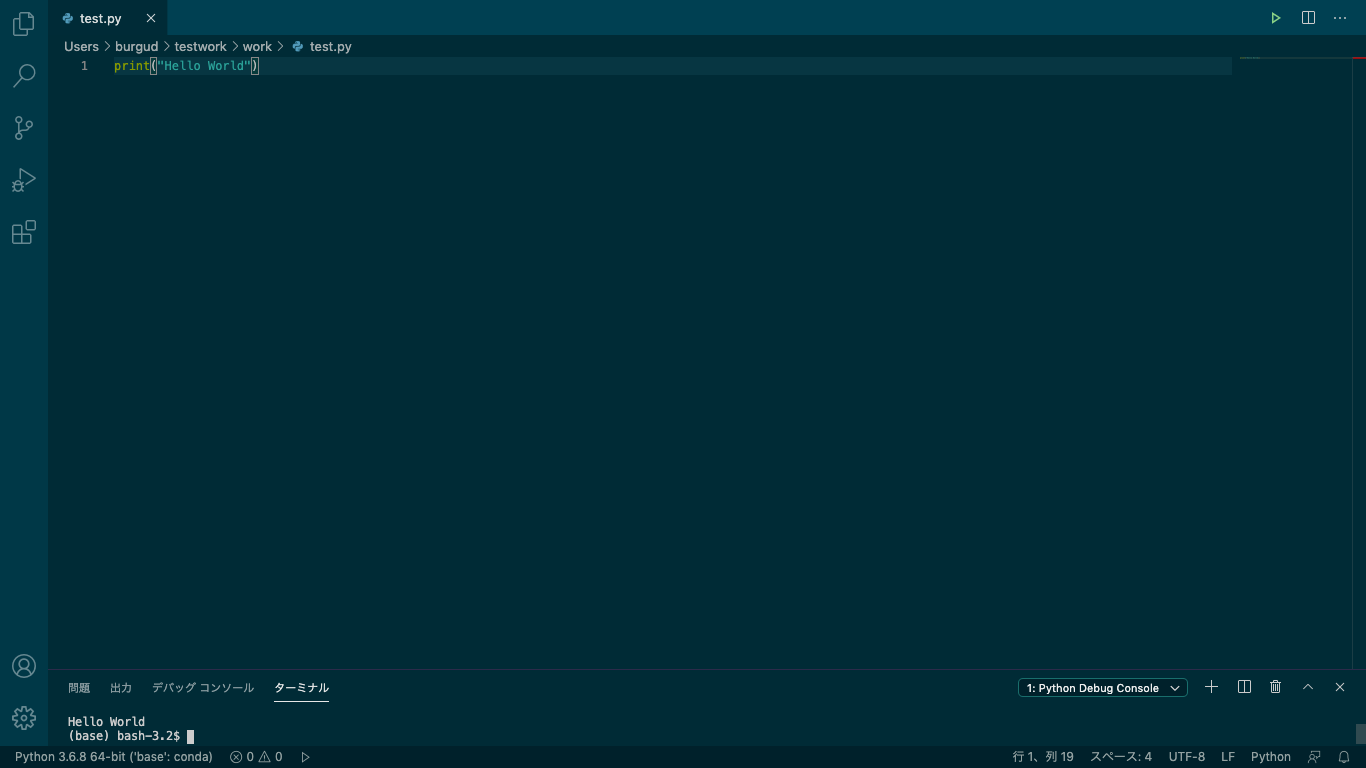The height and width of the screenshot is (768, 1366).
Task: Open notifications bell in status bar
Action: [1344, 757]
